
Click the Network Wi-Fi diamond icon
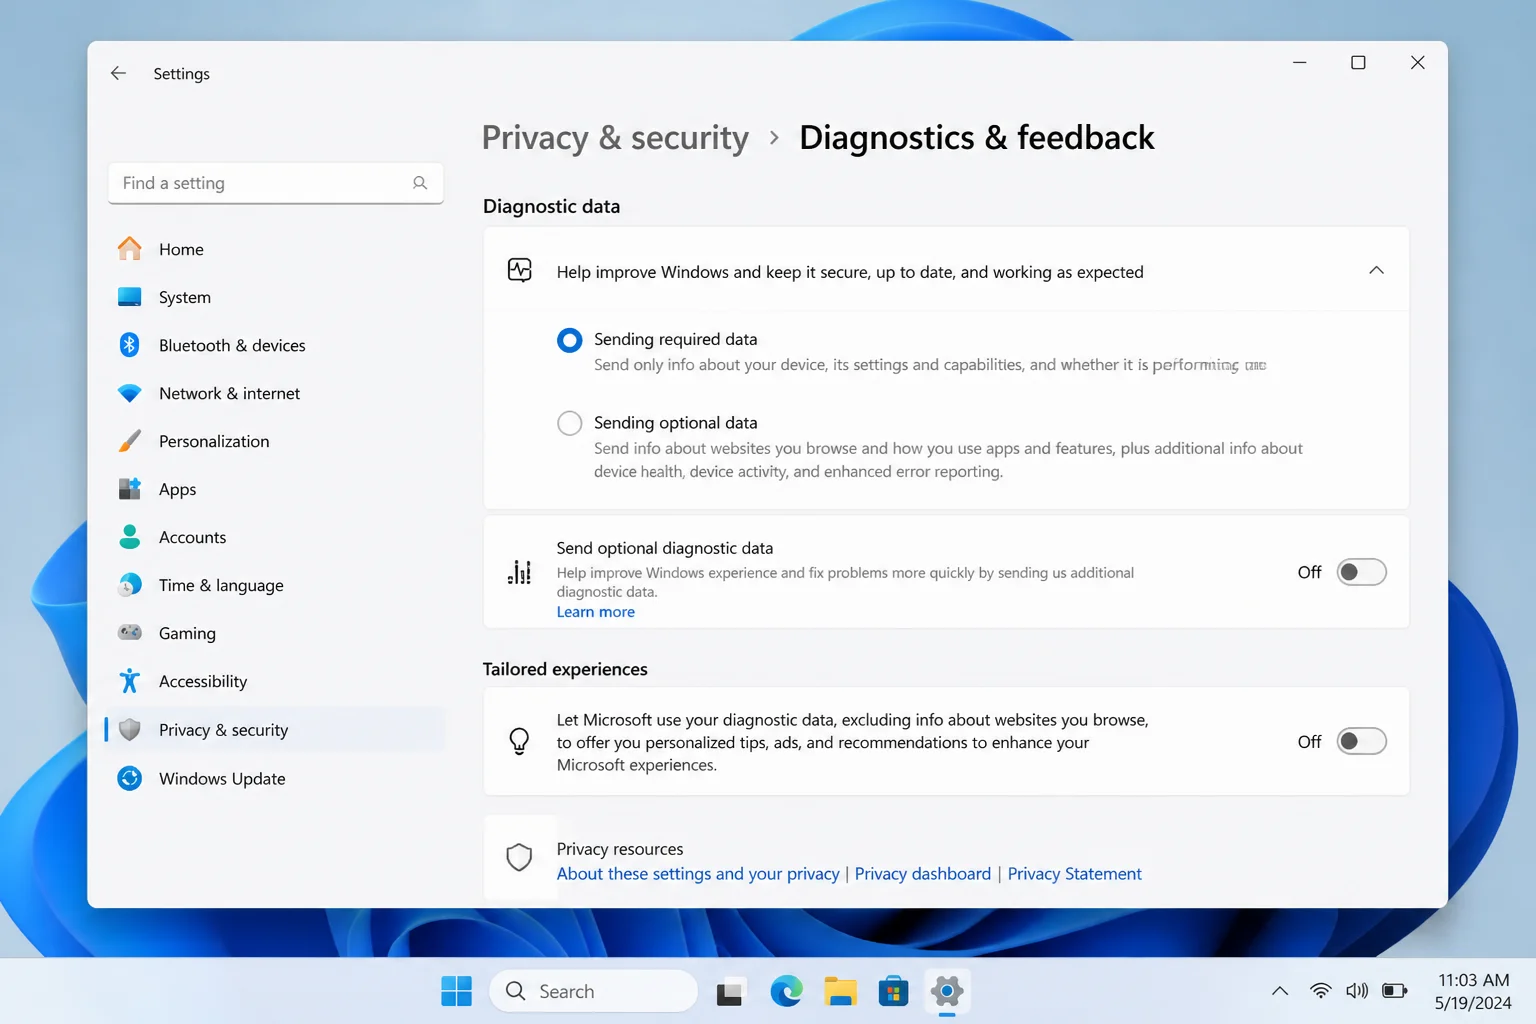[129, 393]
